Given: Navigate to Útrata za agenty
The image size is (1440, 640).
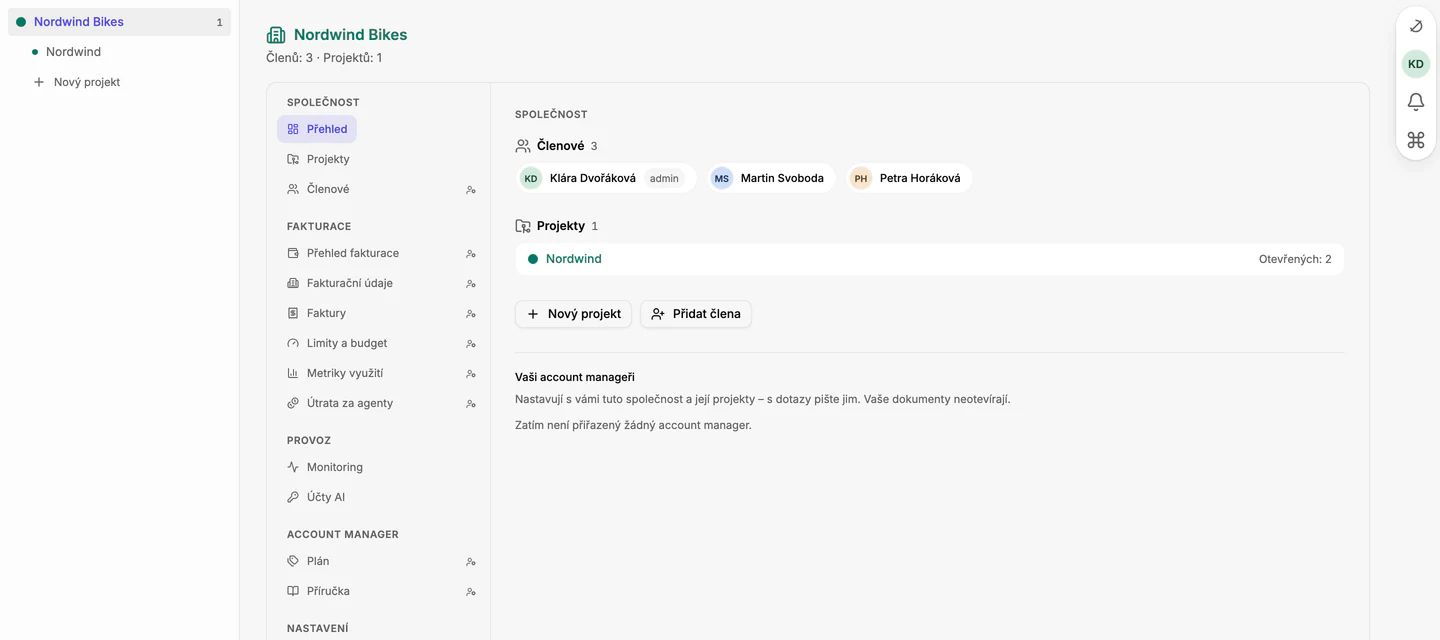Looking at the screenshot, I should tap(378, 403).
